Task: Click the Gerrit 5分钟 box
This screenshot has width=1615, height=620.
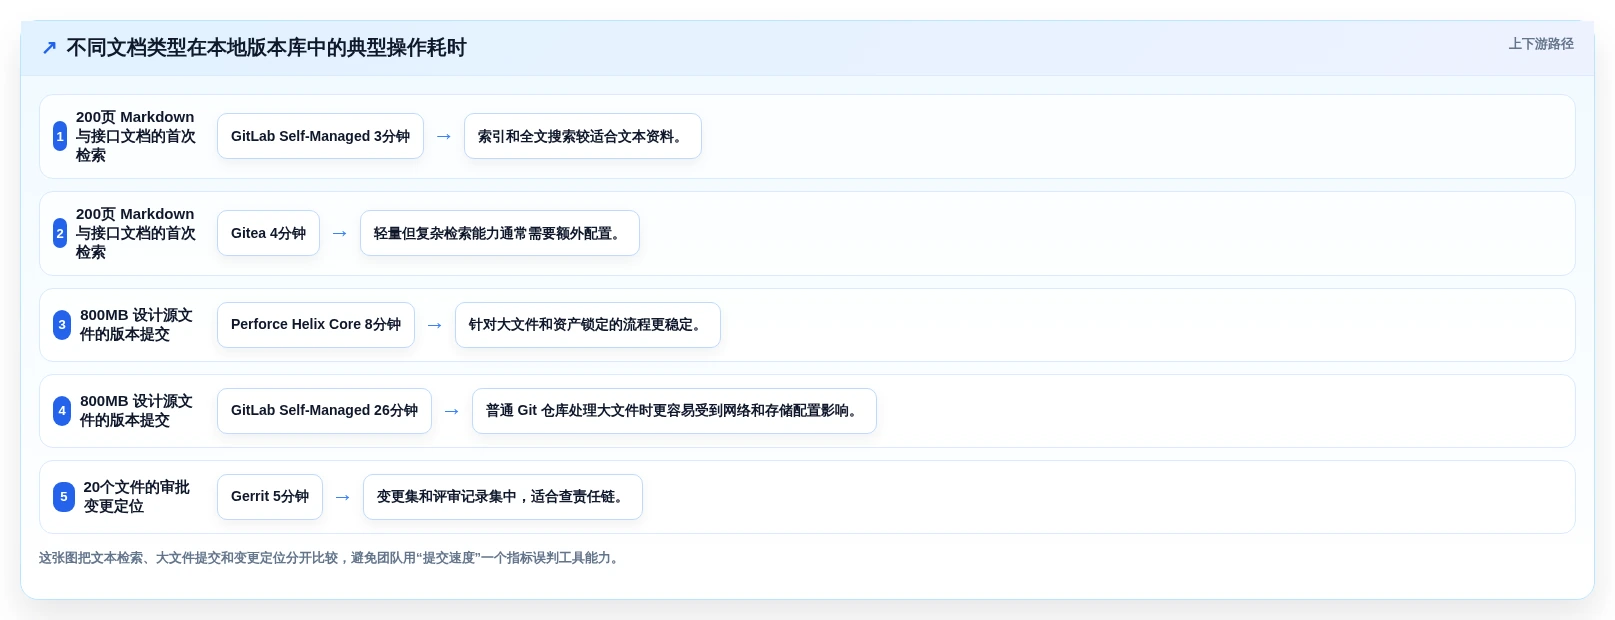Action: pyautogui.click(x=270, y=497)
